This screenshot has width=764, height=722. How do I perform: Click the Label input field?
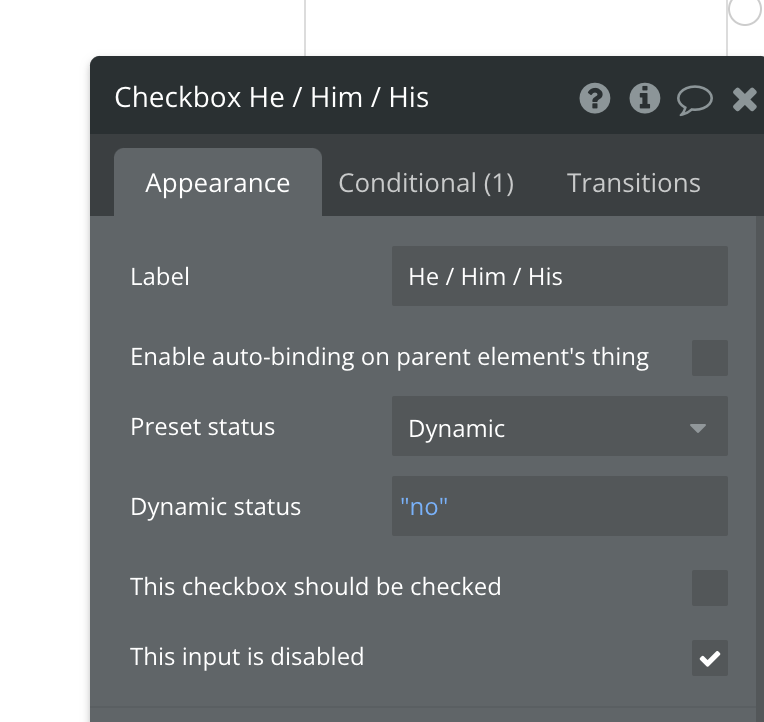(x=560, y=277)
